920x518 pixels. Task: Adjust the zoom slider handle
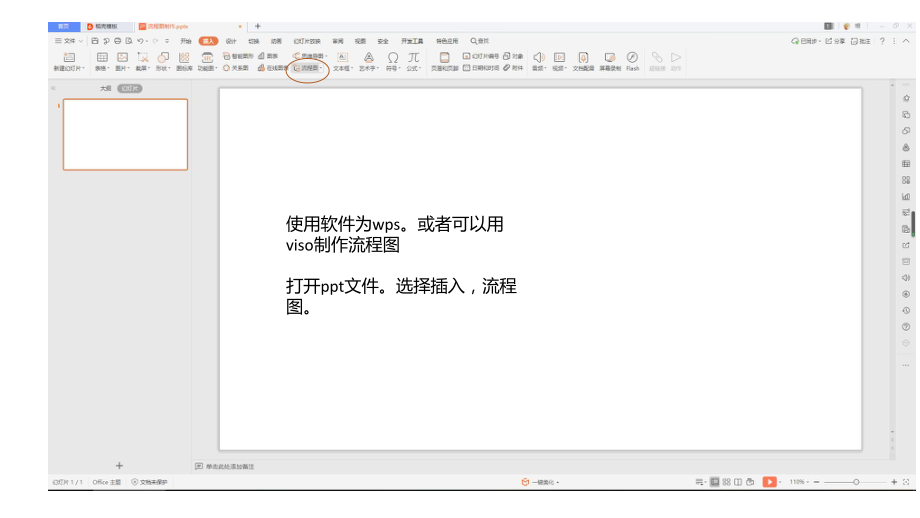point(856,482)
